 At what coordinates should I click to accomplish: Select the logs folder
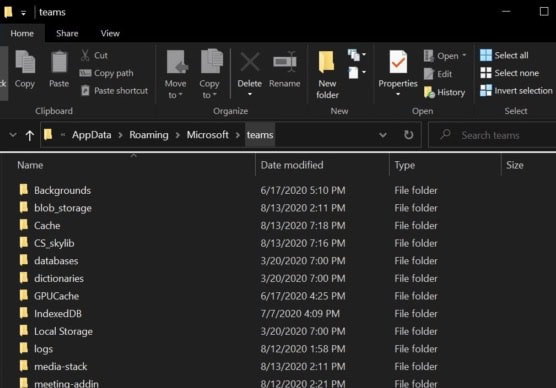pyautogui.click(x=43, y=349)
